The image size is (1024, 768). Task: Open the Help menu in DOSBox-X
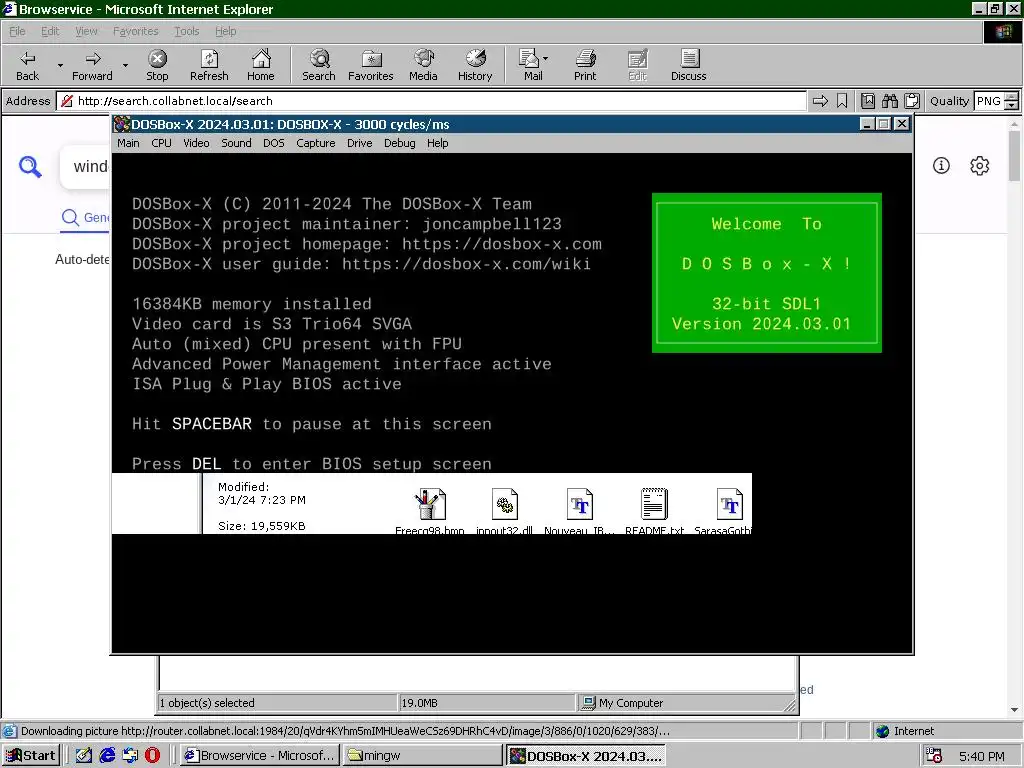point(438,143)
